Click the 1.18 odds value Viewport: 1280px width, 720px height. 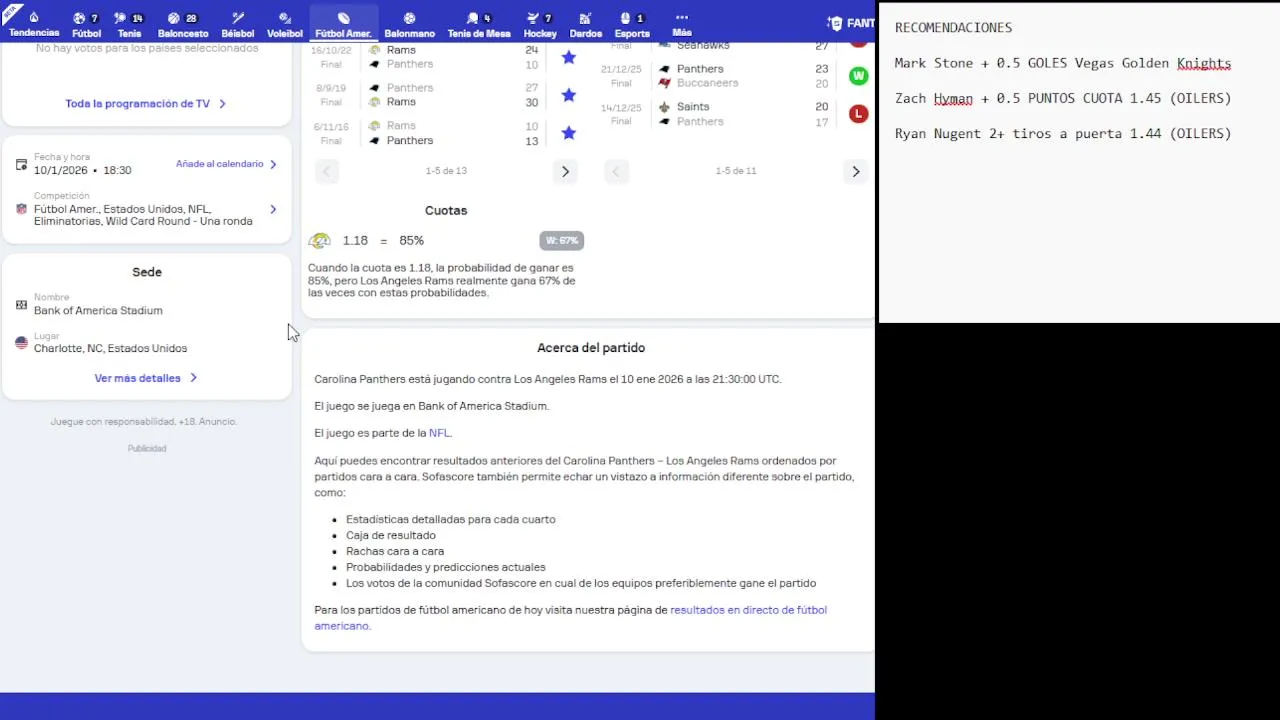pos(355,241)
